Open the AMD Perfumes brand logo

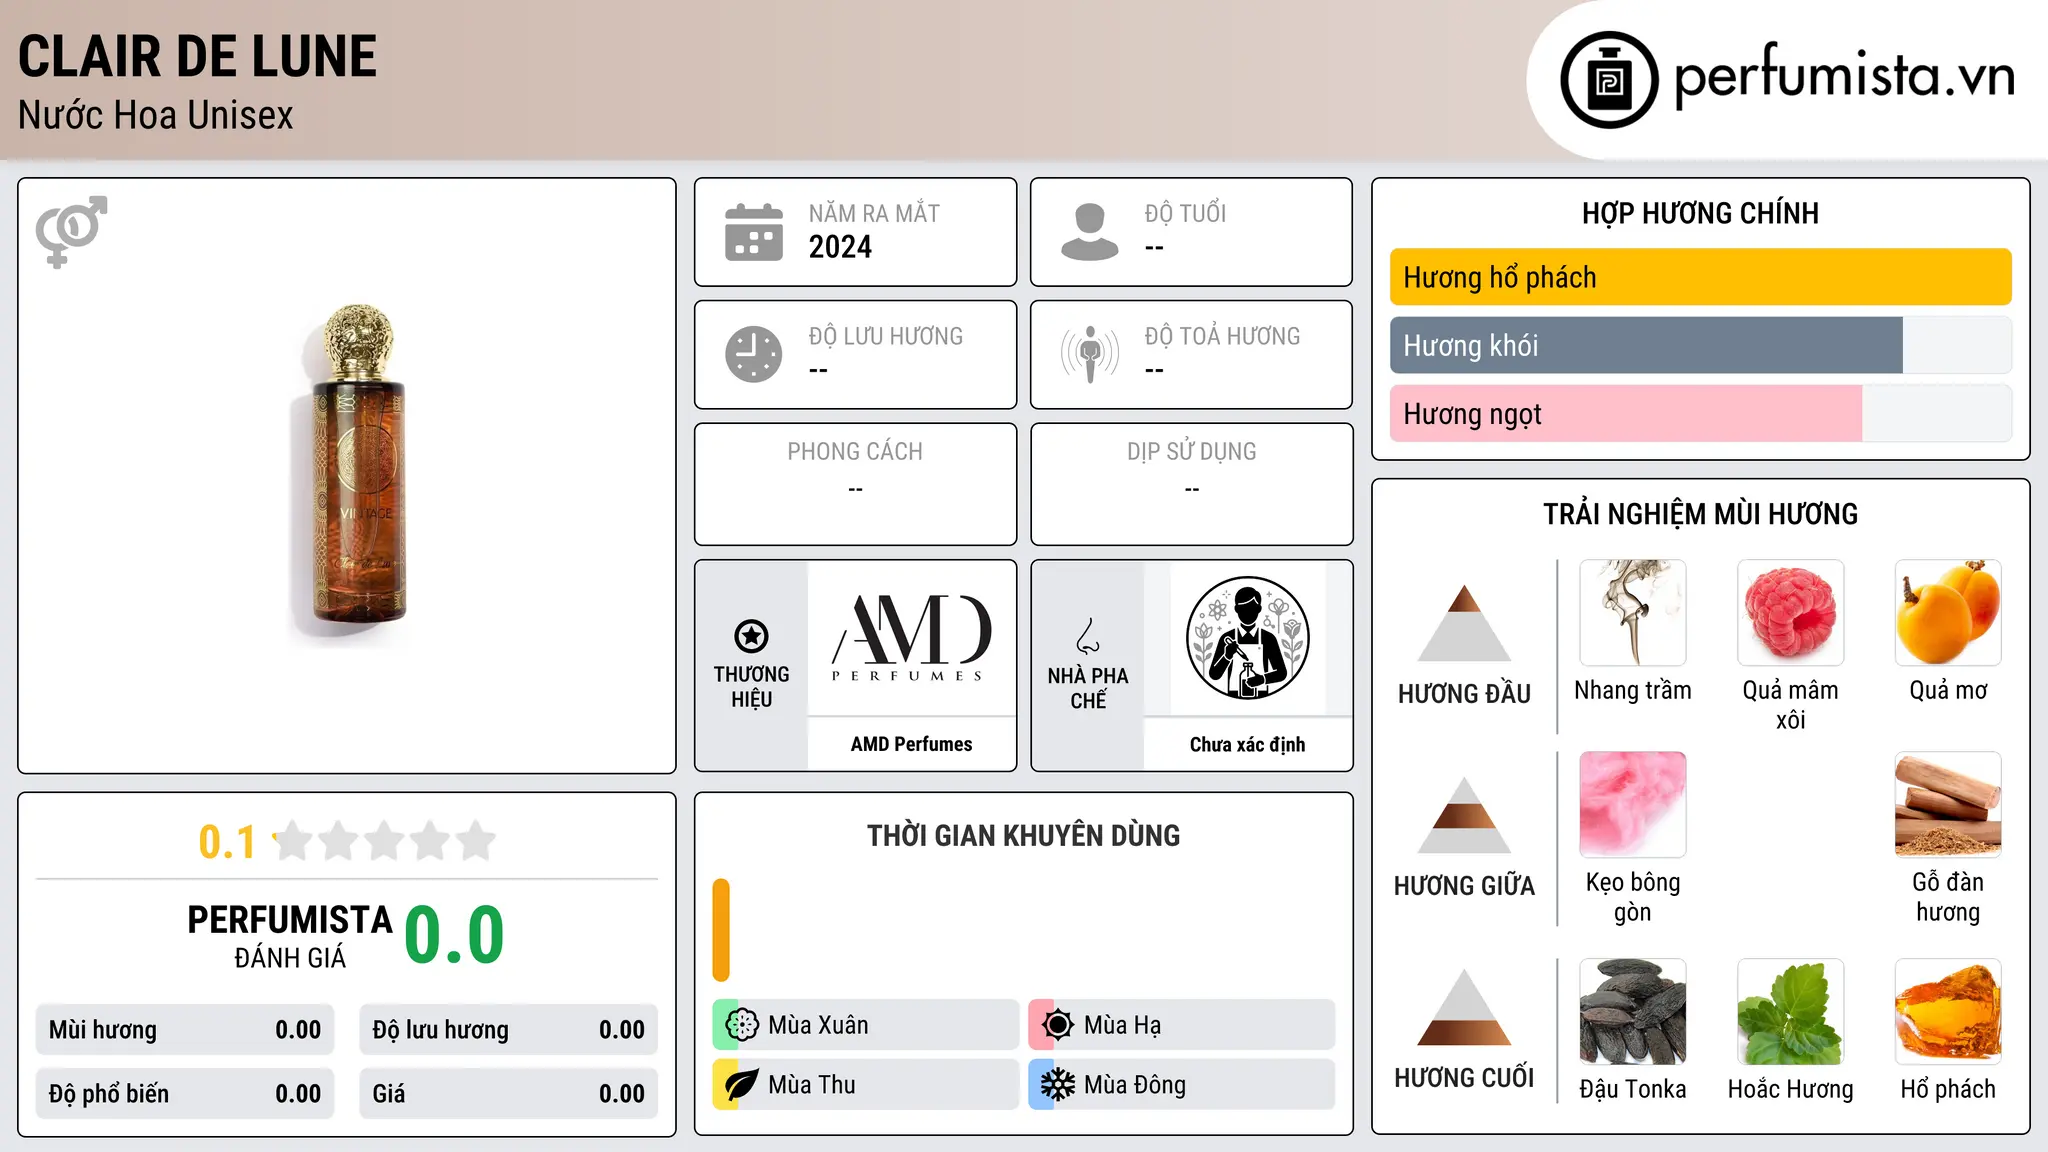pos(911,638)
